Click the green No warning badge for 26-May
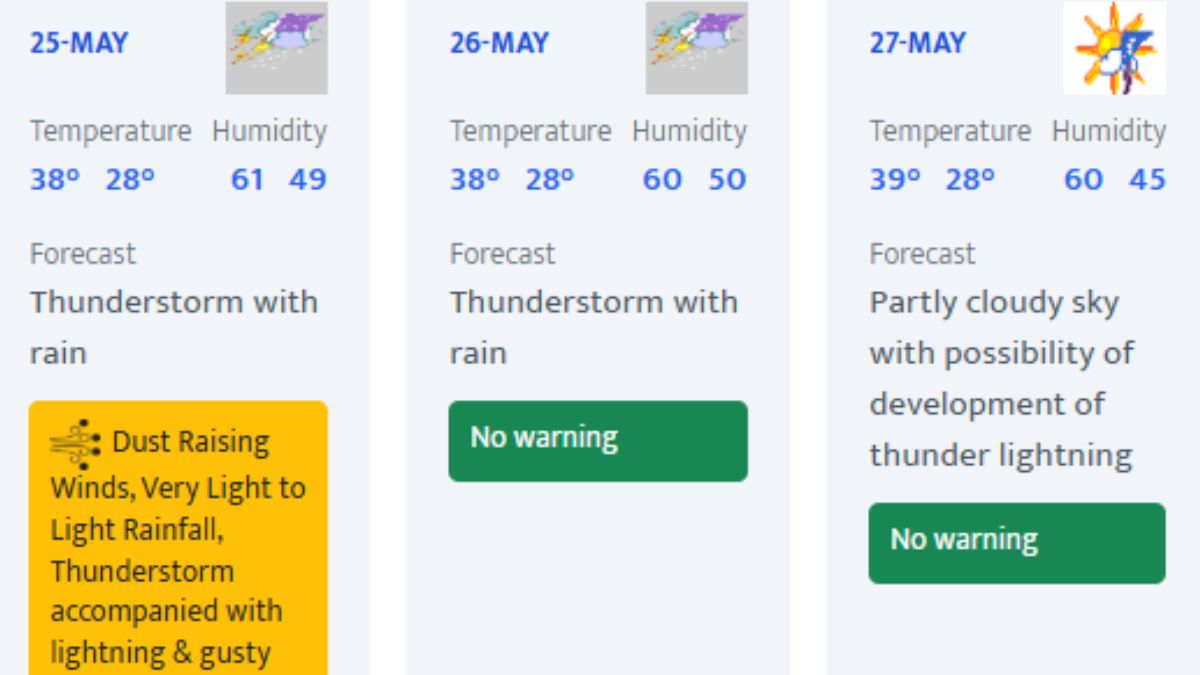The width and height of the screenshot is (1200, 675). pos(598,441)
